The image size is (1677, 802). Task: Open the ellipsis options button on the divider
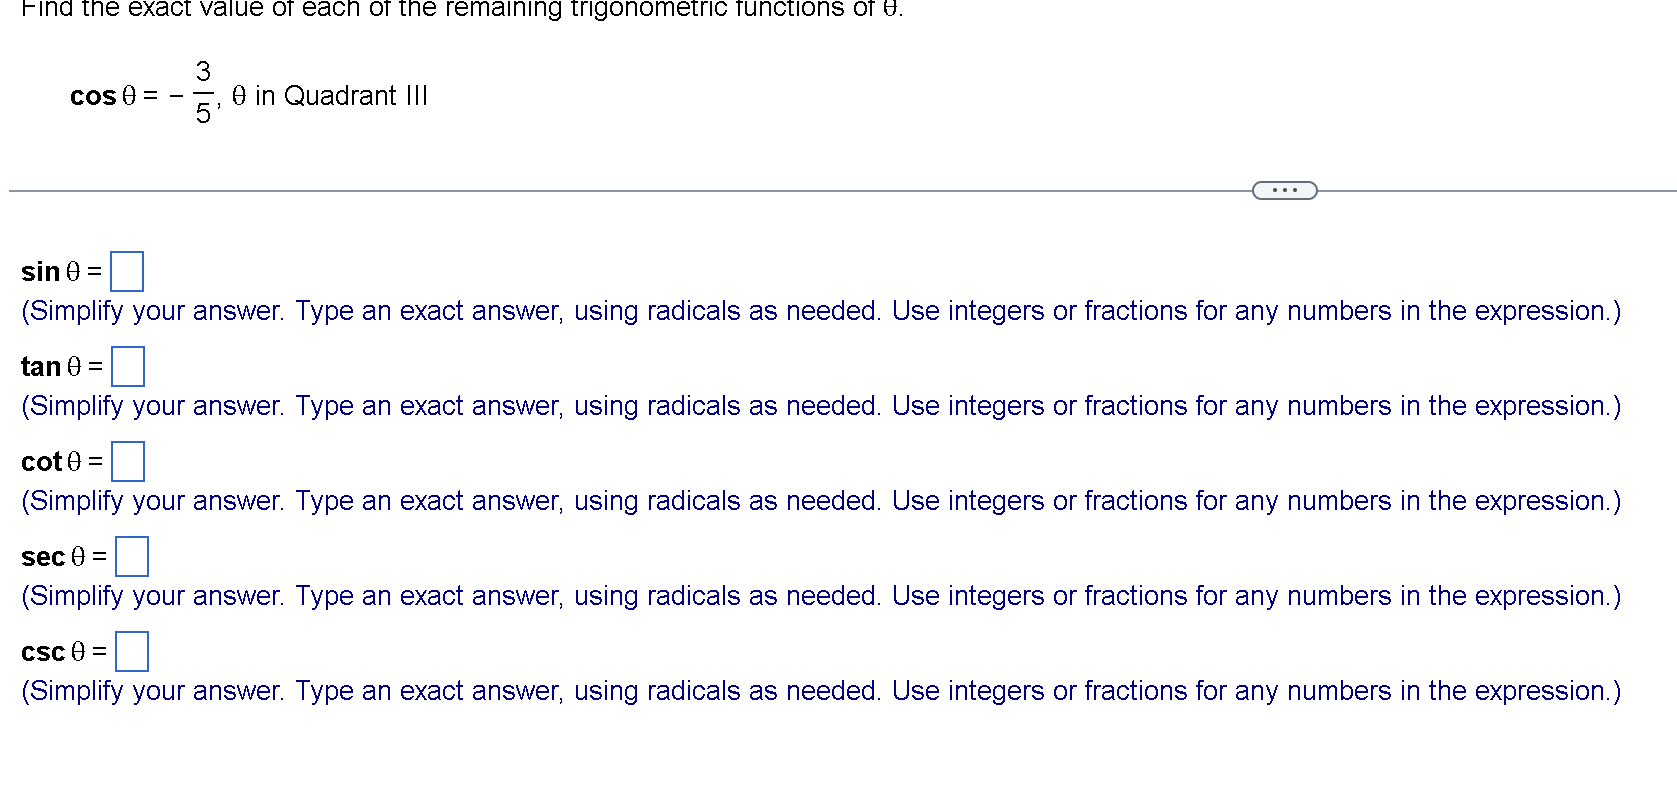1283,189
